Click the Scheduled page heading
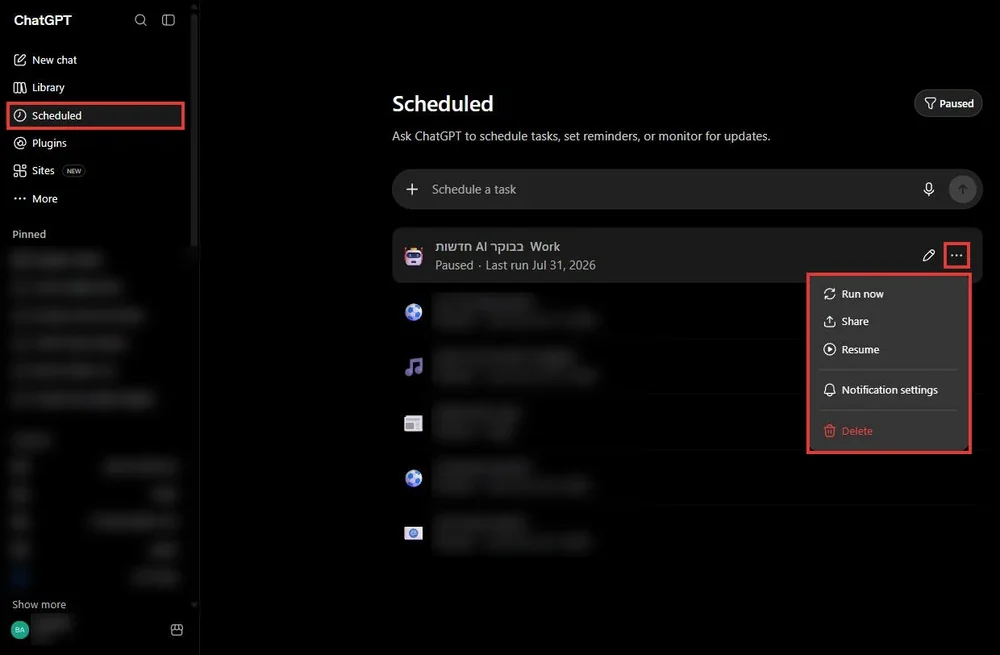 coord(443,104)
